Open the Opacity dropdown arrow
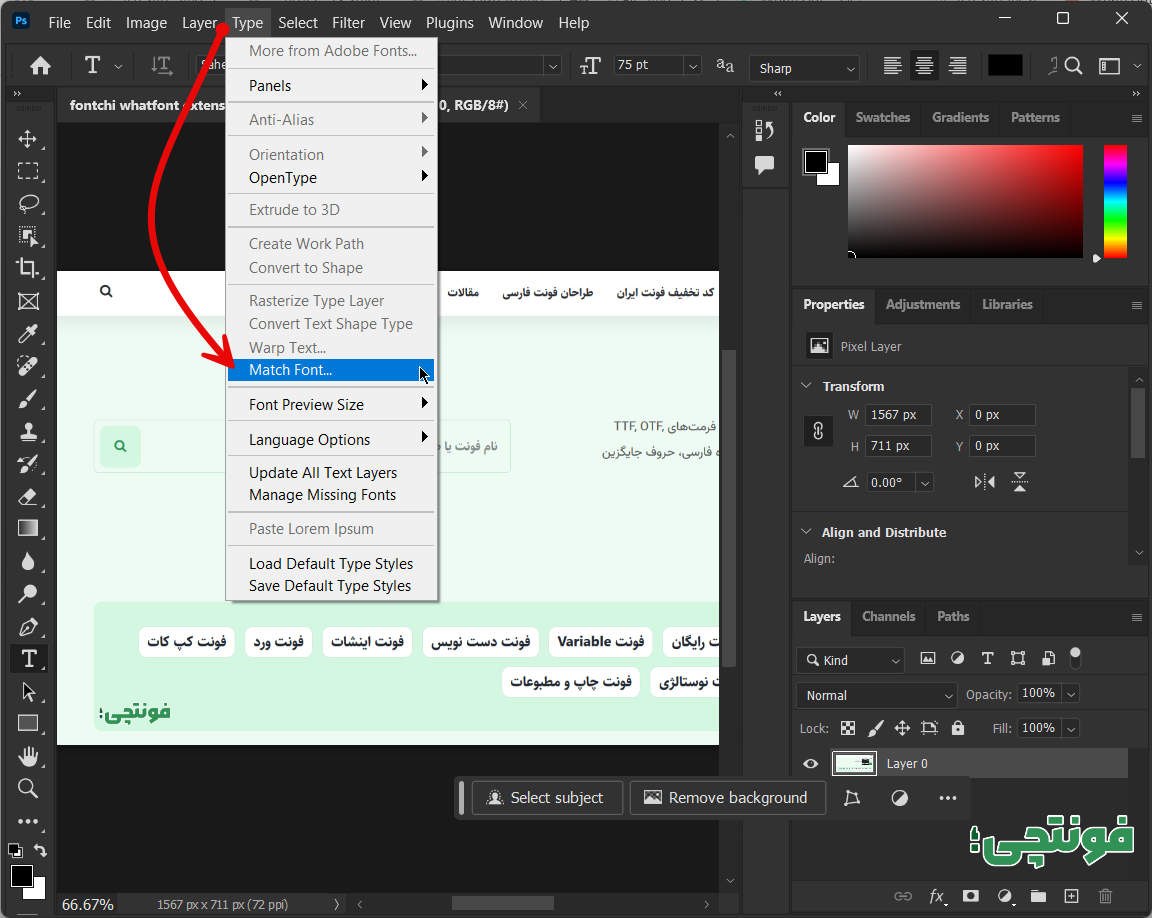The width and height of the screenshot is (1152, 918). 1071,693
